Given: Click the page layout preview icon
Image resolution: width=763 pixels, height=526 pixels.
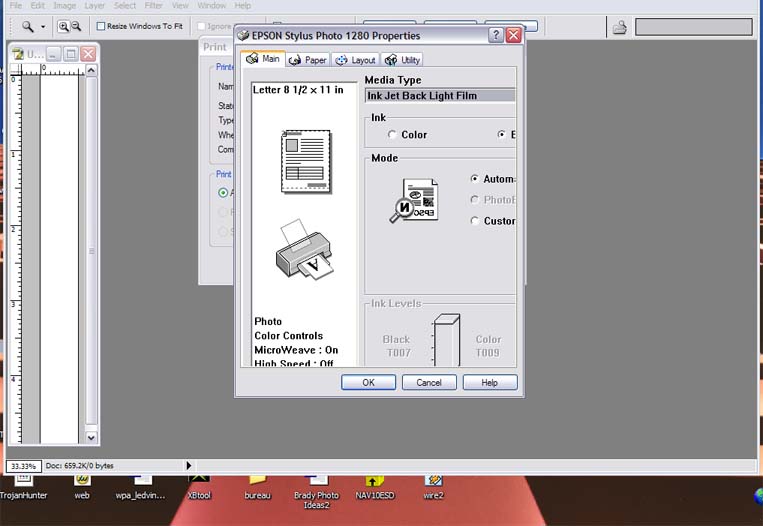Looking at the screenshot, I should click(x=306, y=162).
